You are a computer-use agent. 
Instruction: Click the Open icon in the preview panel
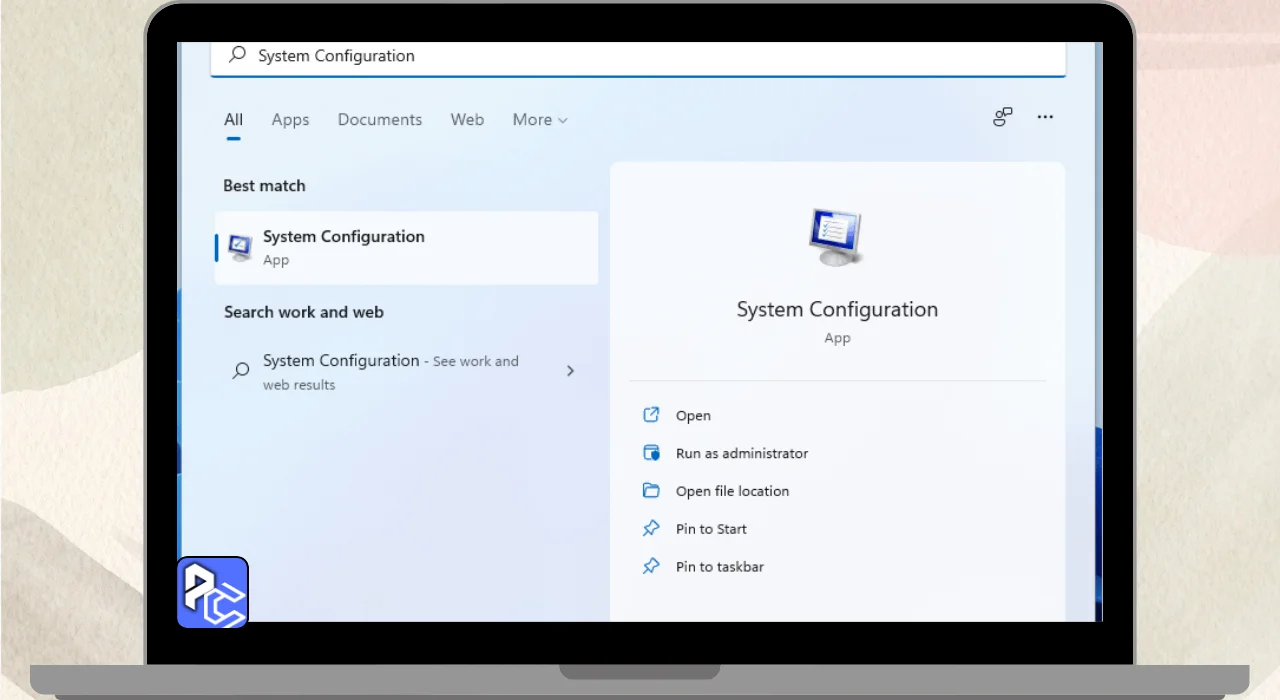tap(651, 415)
